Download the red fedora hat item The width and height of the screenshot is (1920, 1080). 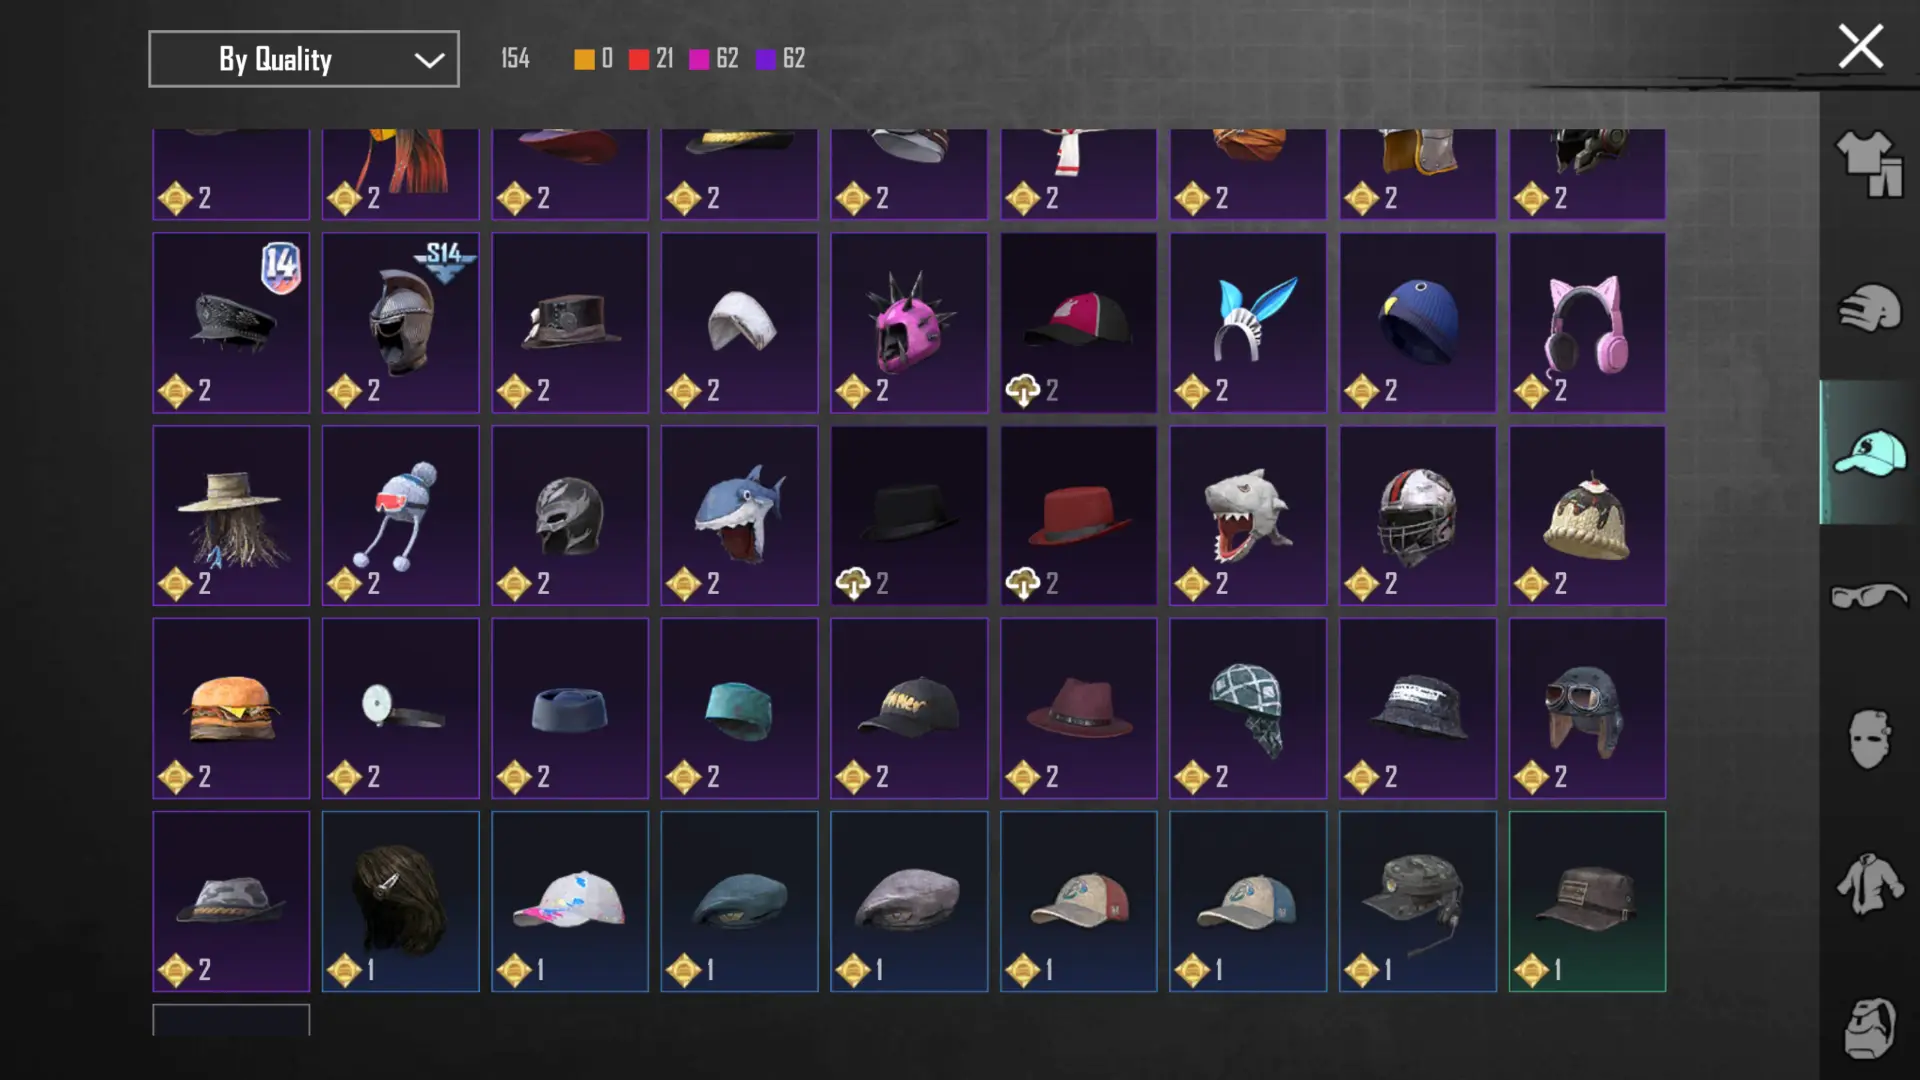(1078, 516)
